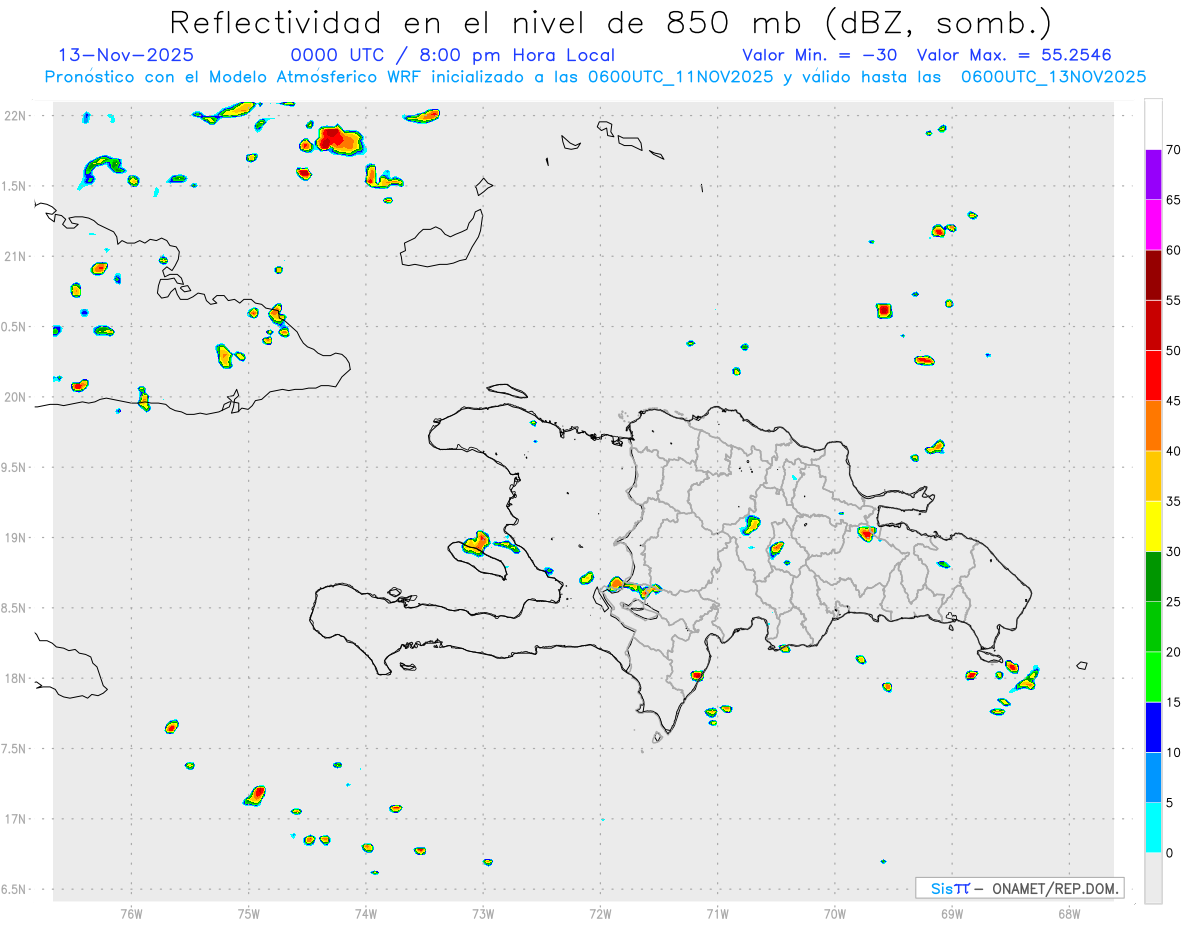Click the '76W' longitude label
Viewport: 1200px width, 927px height.
point(131,913)
